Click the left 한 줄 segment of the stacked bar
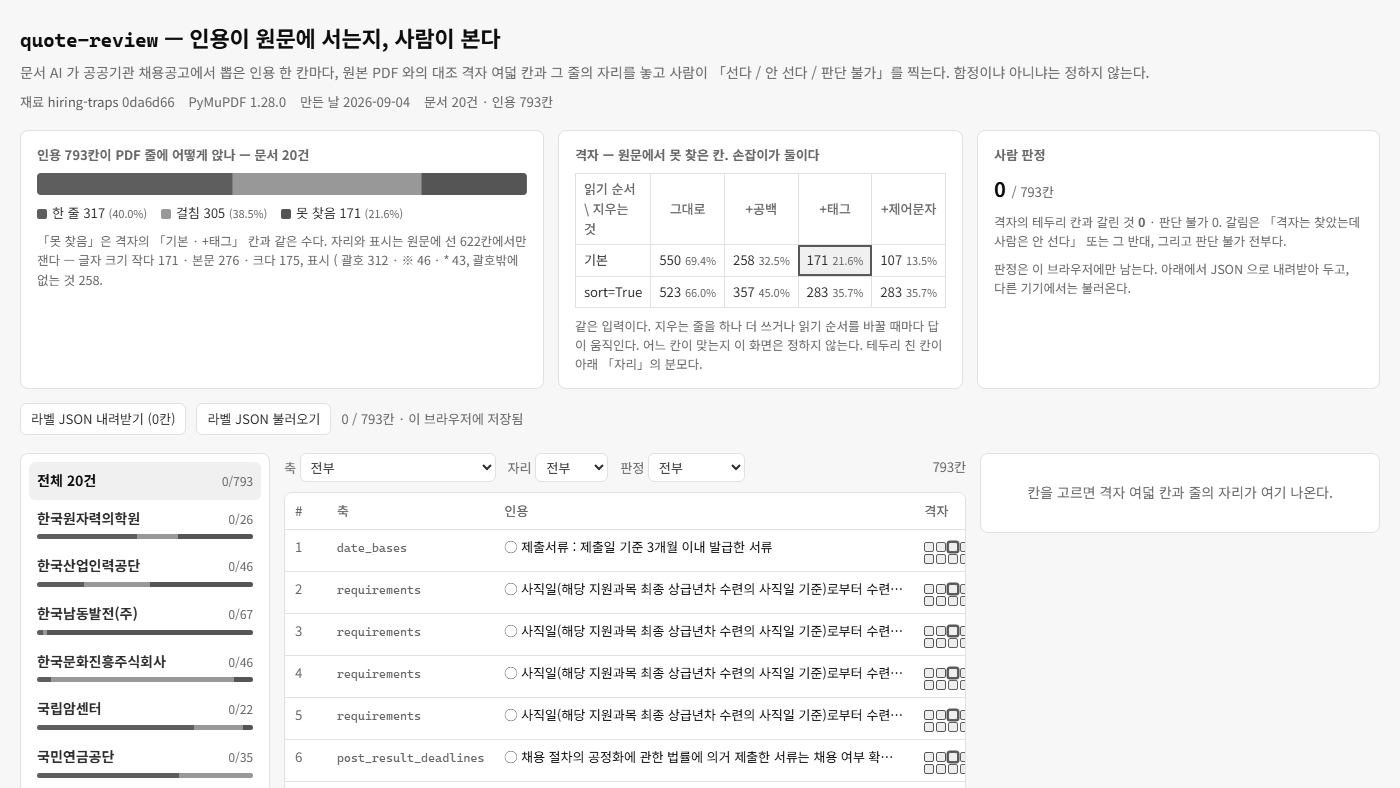Viewport: 1400px width, 788px height. pyautogui.click(x=135, y=184)
